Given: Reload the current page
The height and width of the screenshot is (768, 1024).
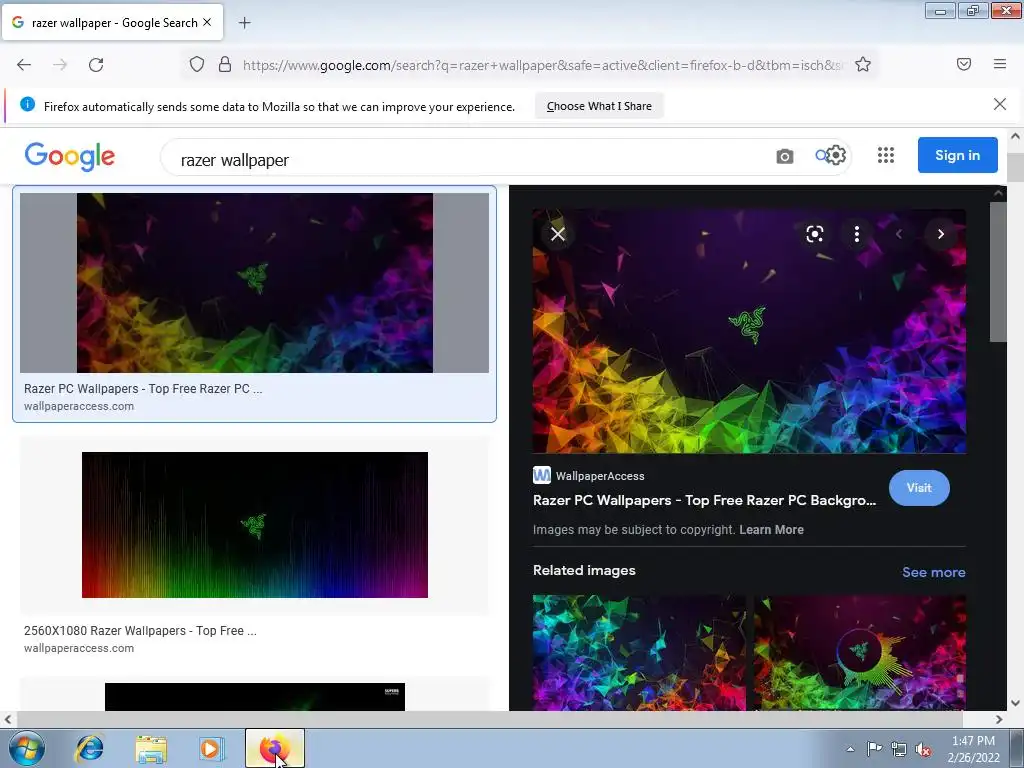Looking at the screenshot, I should pos(96,65).
